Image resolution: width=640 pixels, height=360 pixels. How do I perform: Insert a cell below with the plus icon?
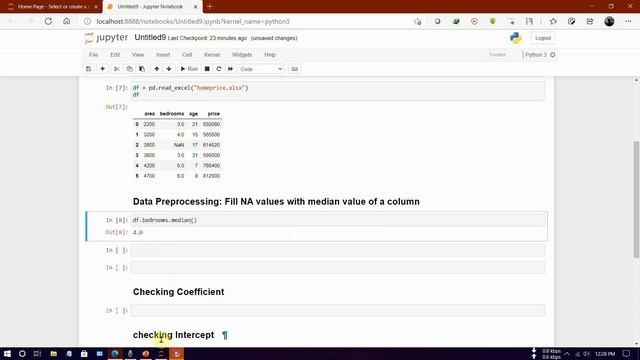[102, 69]
